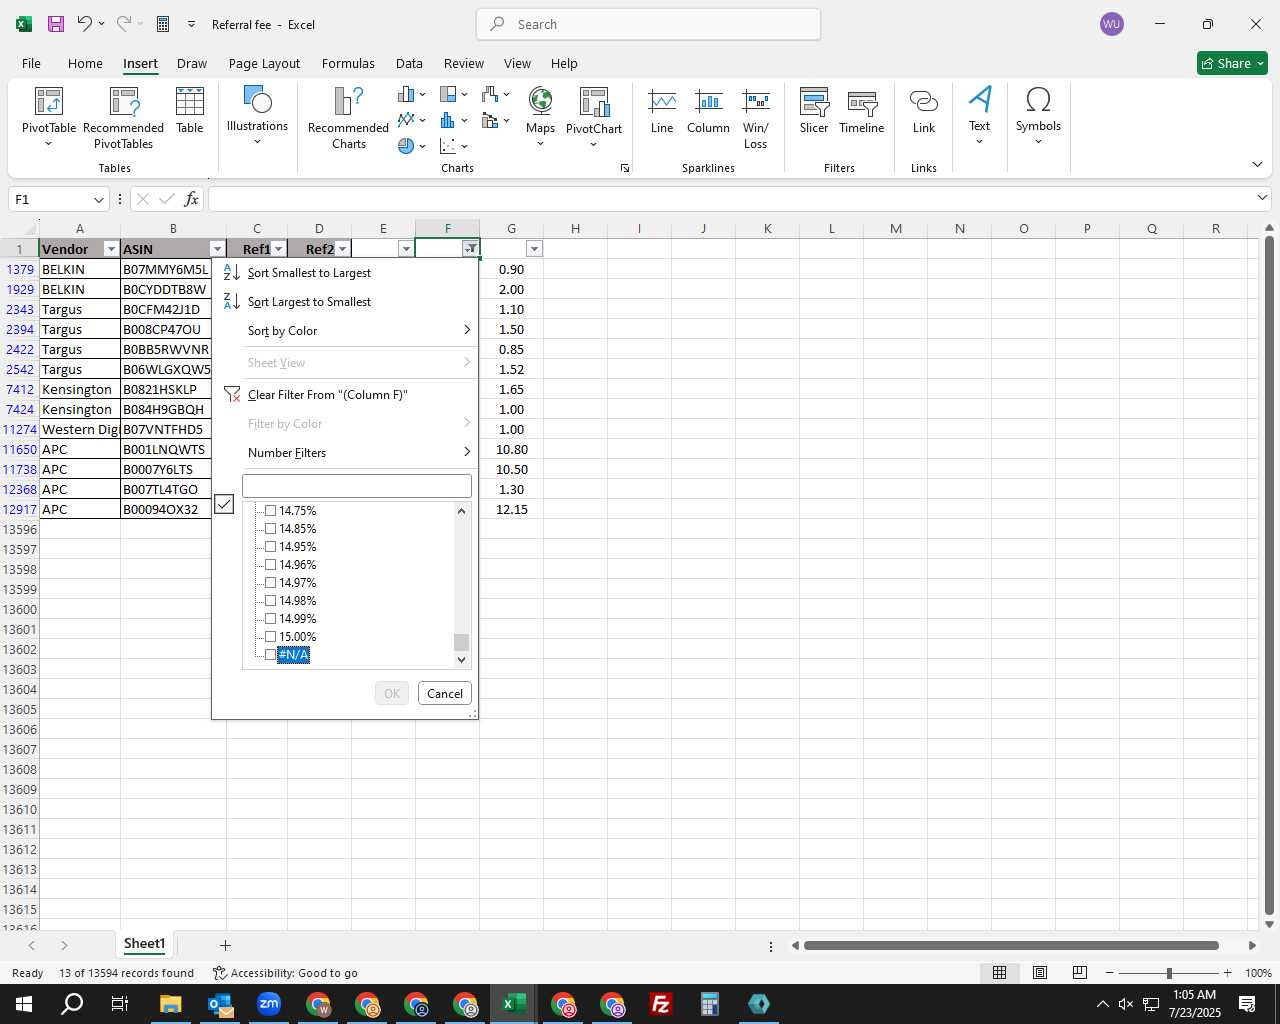
Task: Open the Maps chart option
Action: pyautogui.click(x=540, y=117)
